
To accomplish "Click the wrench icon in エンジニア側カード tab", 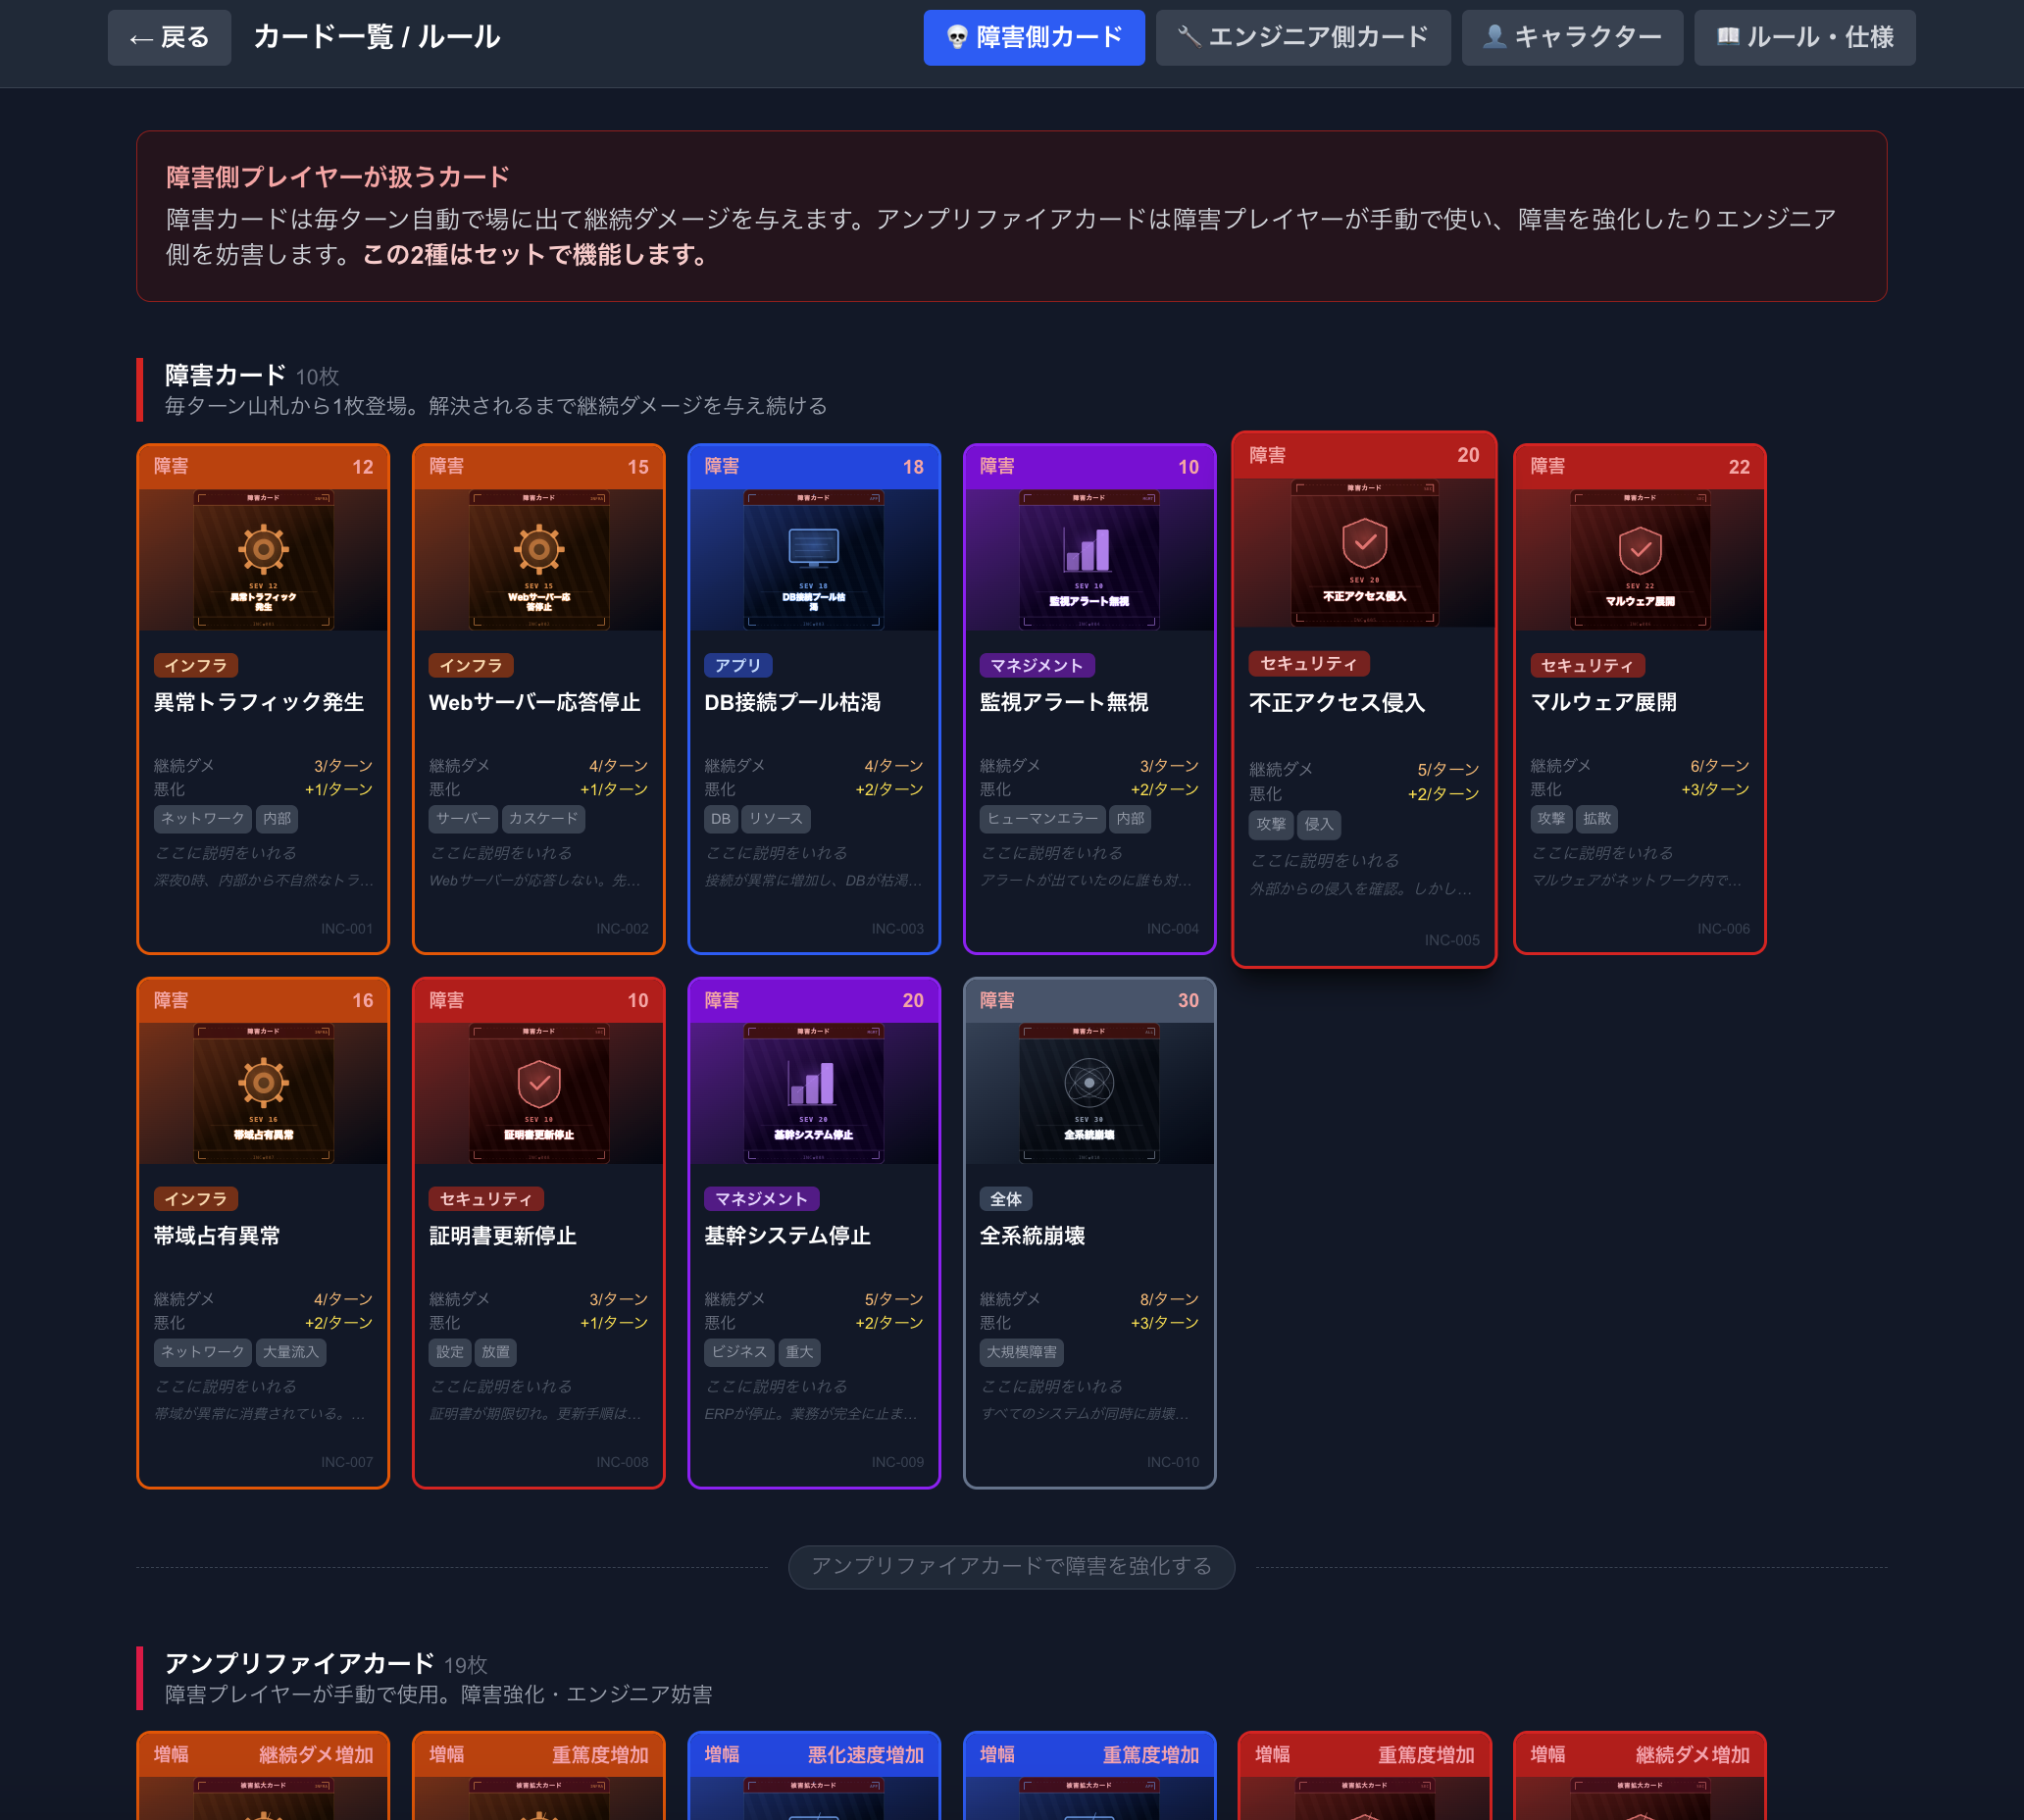I will pyautogui.click(x=1189, y=37).
